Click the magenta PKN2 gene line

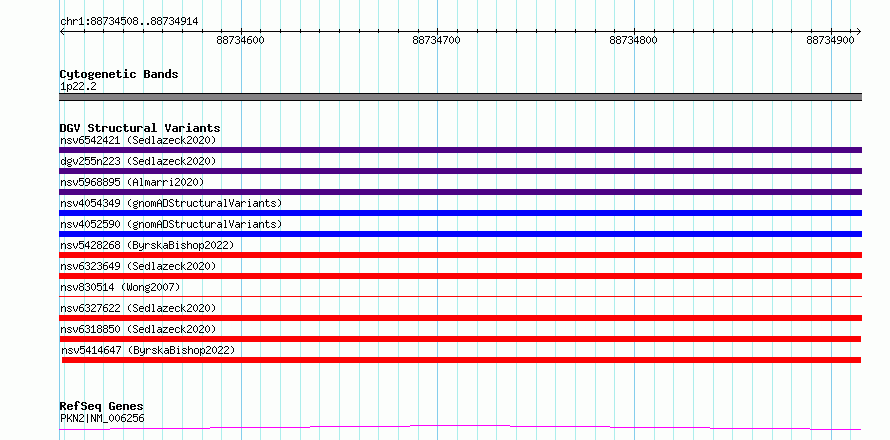point(460,427)
